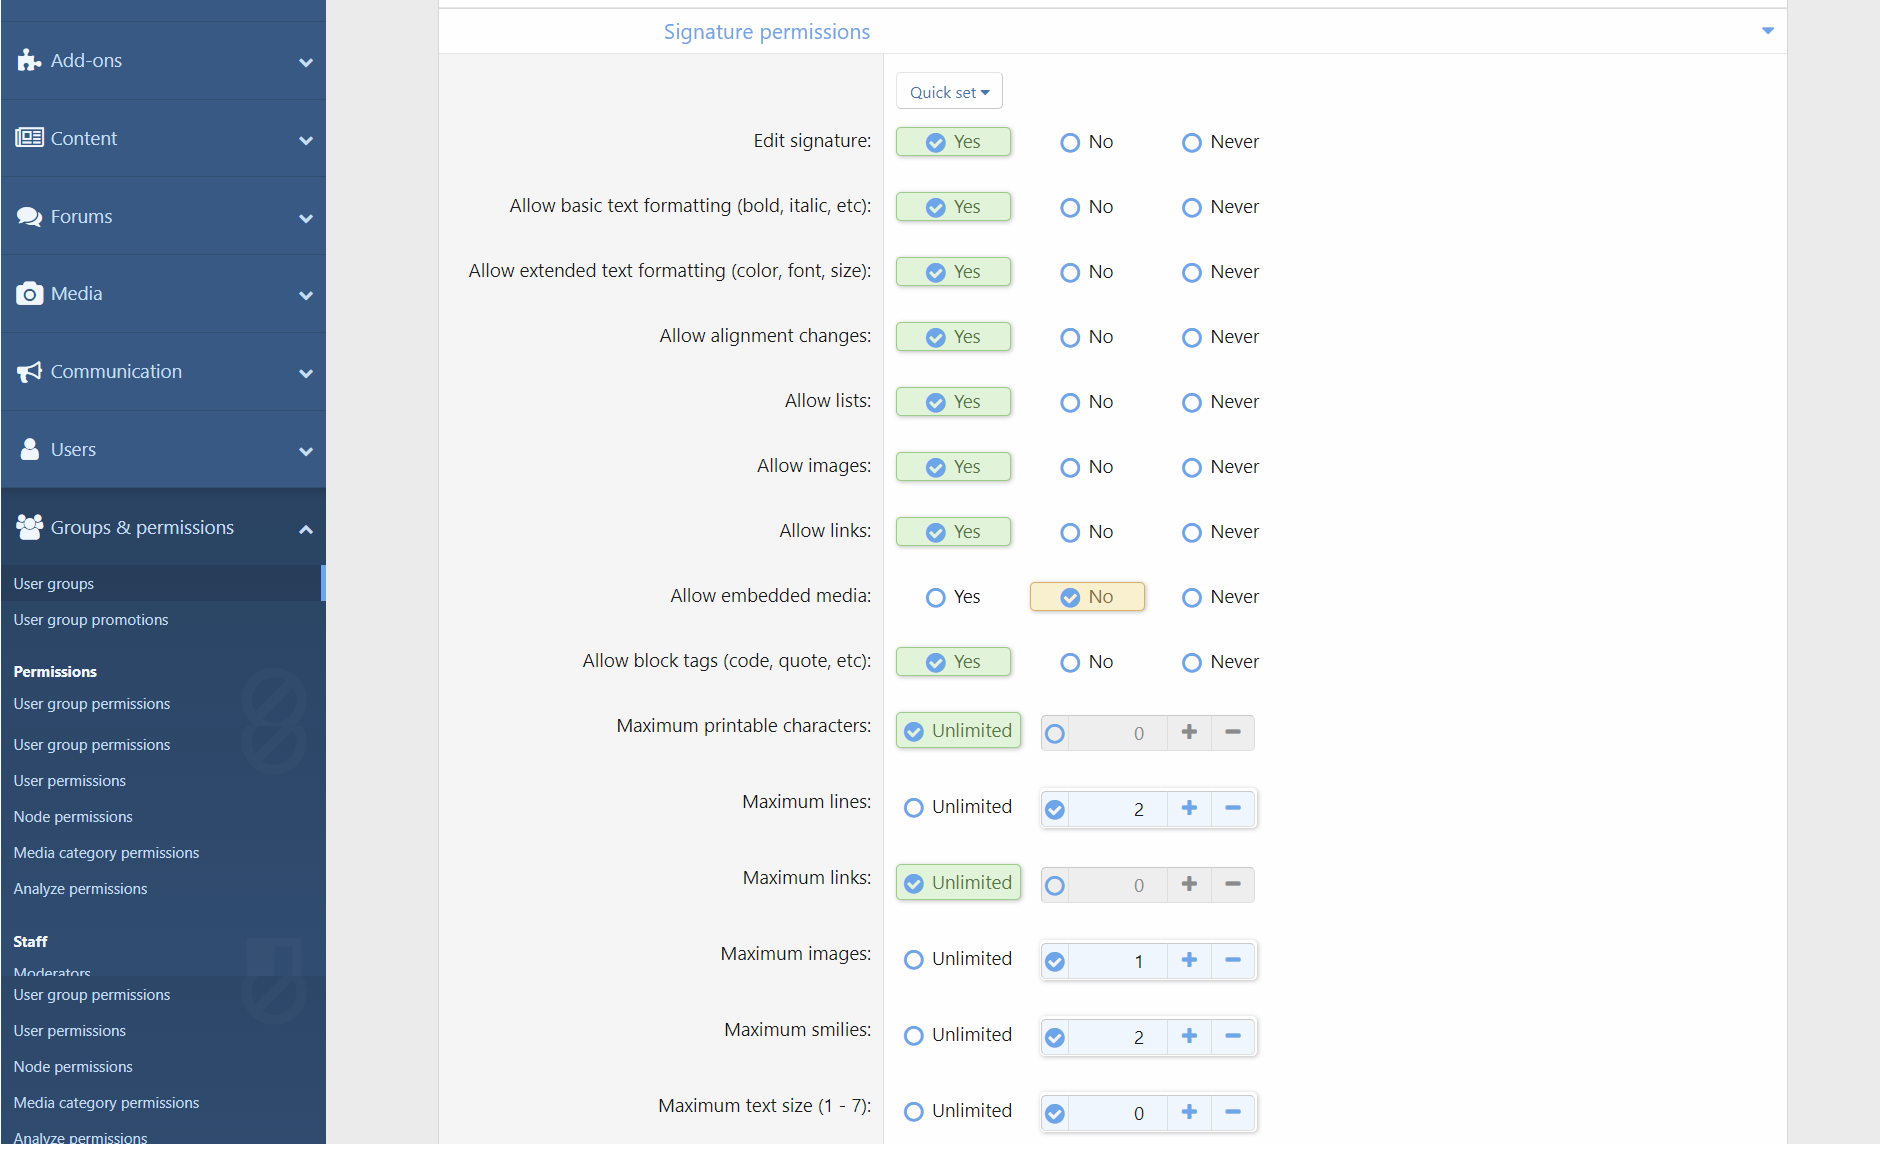Open User group promotions in sidebar
Viewport: 1880px width, 1150px height.
[x=91, y=620]
